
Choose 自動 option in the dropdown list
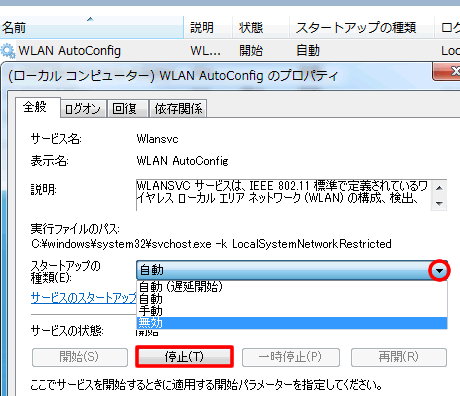click(x=292, y=299)
